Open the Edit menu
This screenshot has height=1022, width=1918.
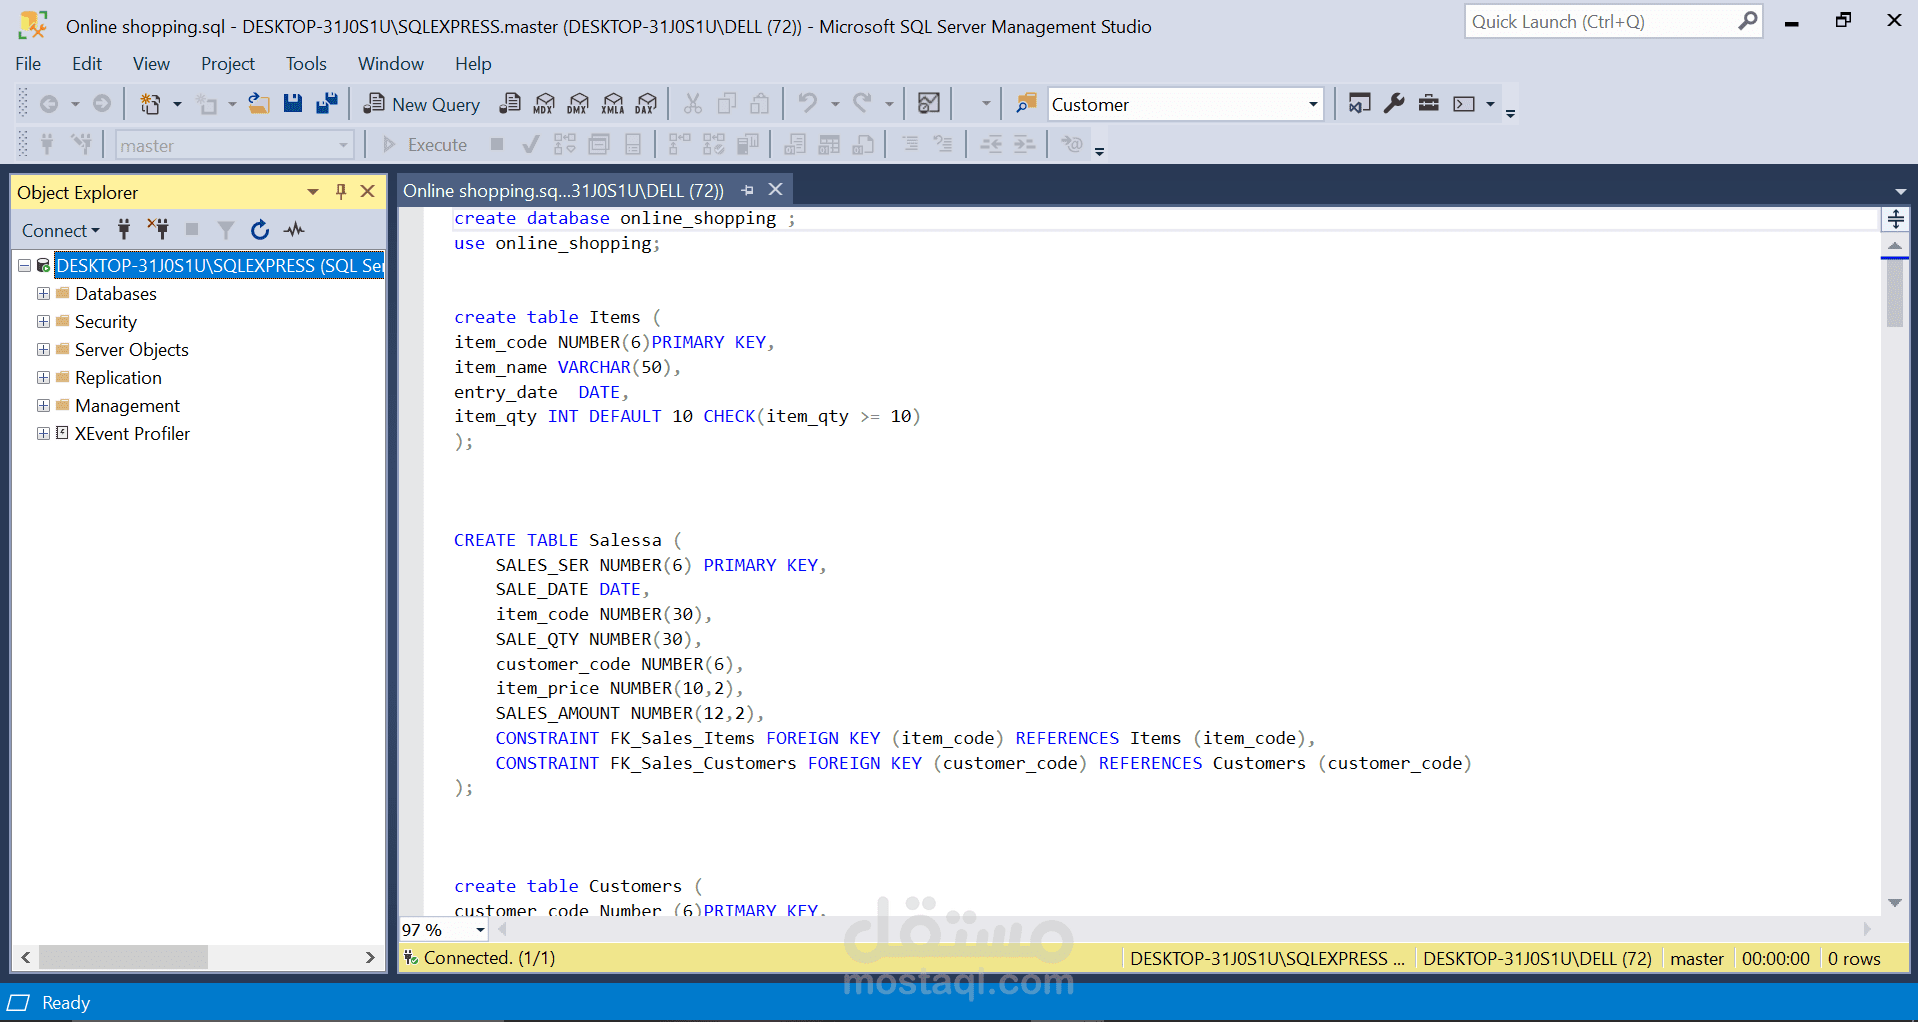[87, 64]
